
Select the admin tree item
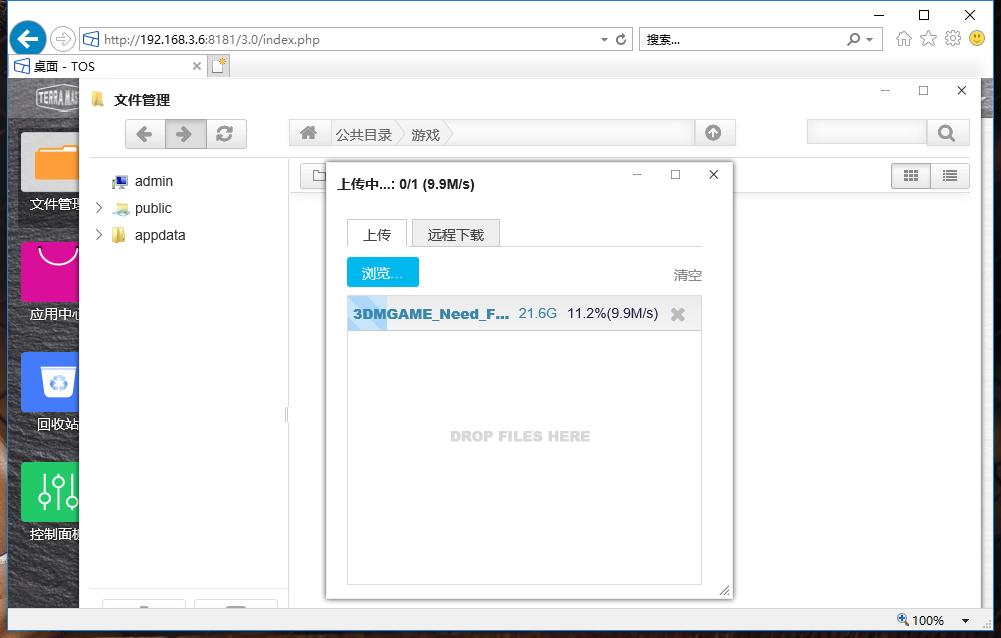tap(153, 181)
